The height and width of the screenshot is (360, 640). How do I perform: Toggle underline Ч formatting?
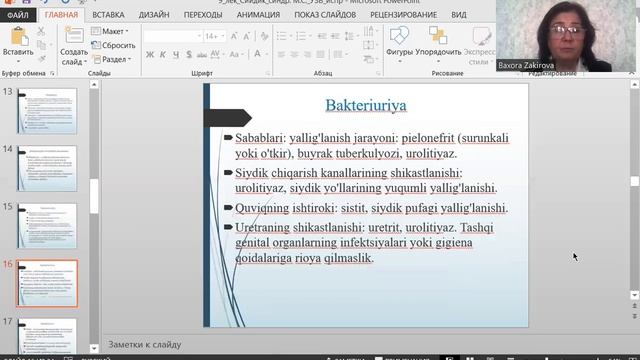(176, 54)
